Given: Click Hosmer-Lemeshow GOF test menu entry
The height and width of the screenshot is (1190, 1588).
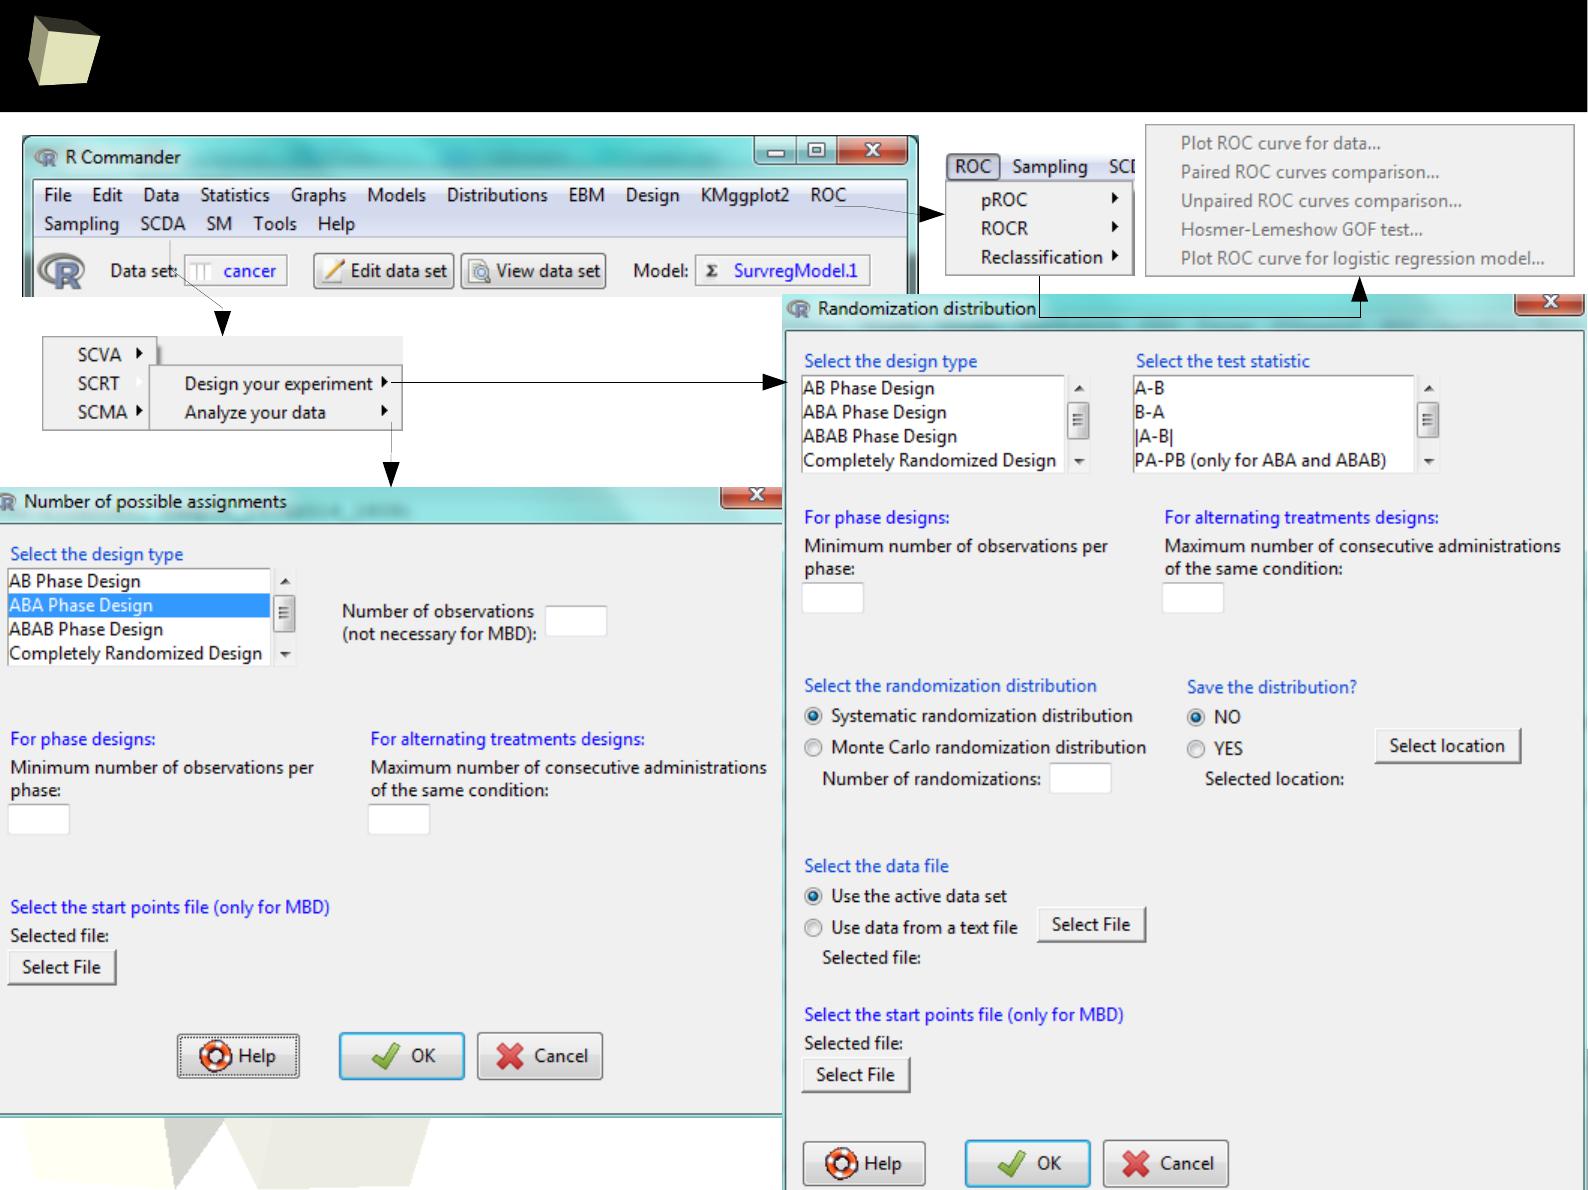Looking at the screenshot, I should tap(1301, 229).
